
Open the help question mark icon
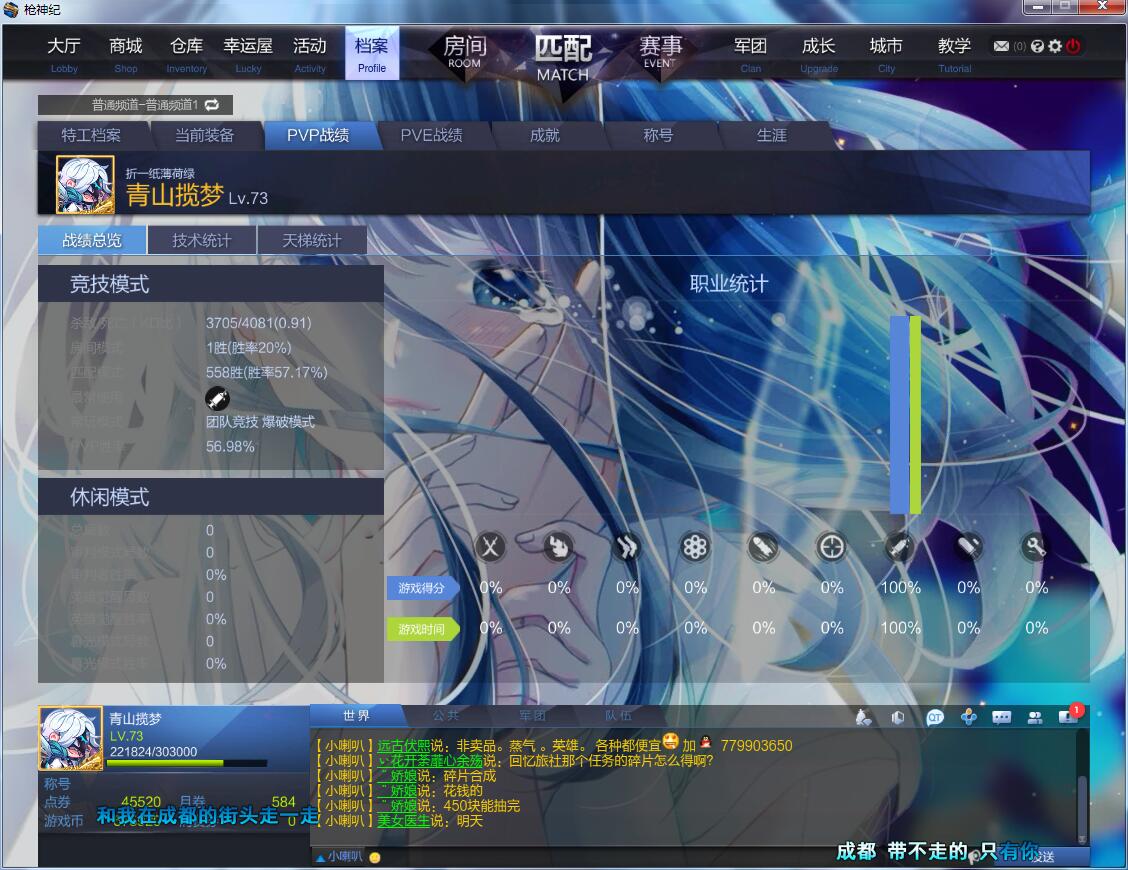1037,46
